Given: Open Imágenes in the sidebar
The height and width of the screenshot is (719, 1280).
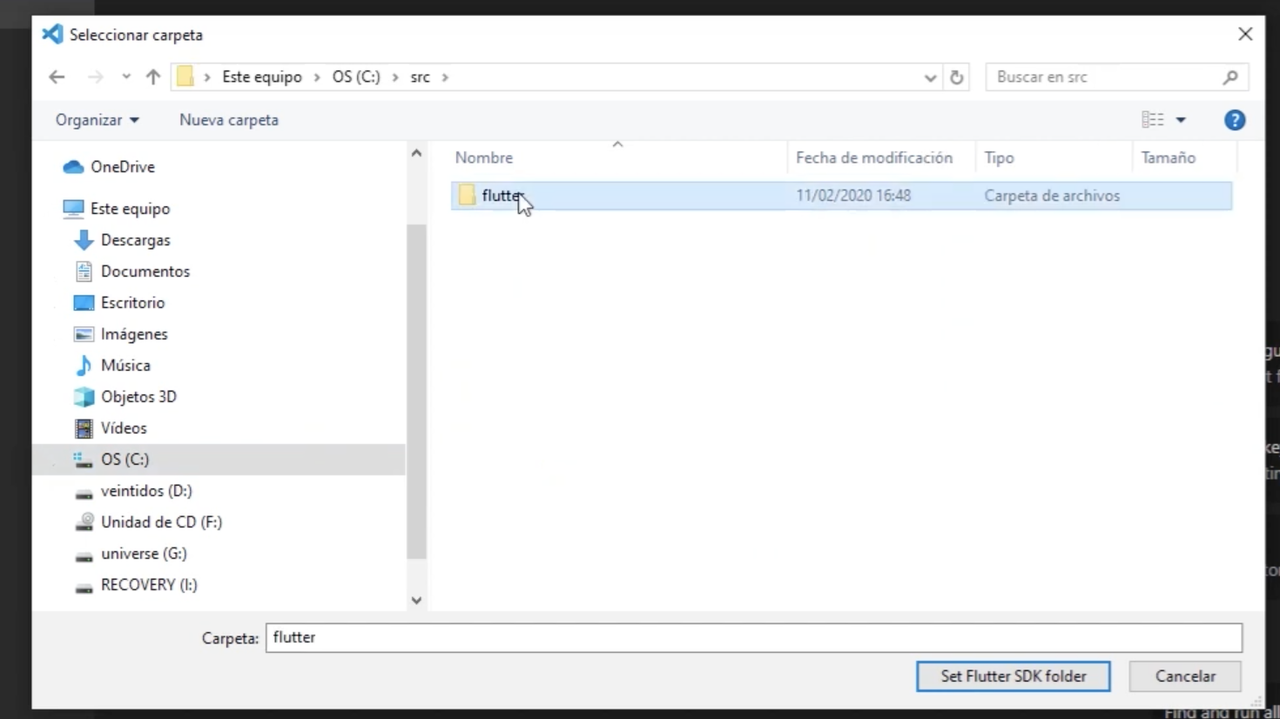Looking at the screenshot, I should tap(134, 334).
